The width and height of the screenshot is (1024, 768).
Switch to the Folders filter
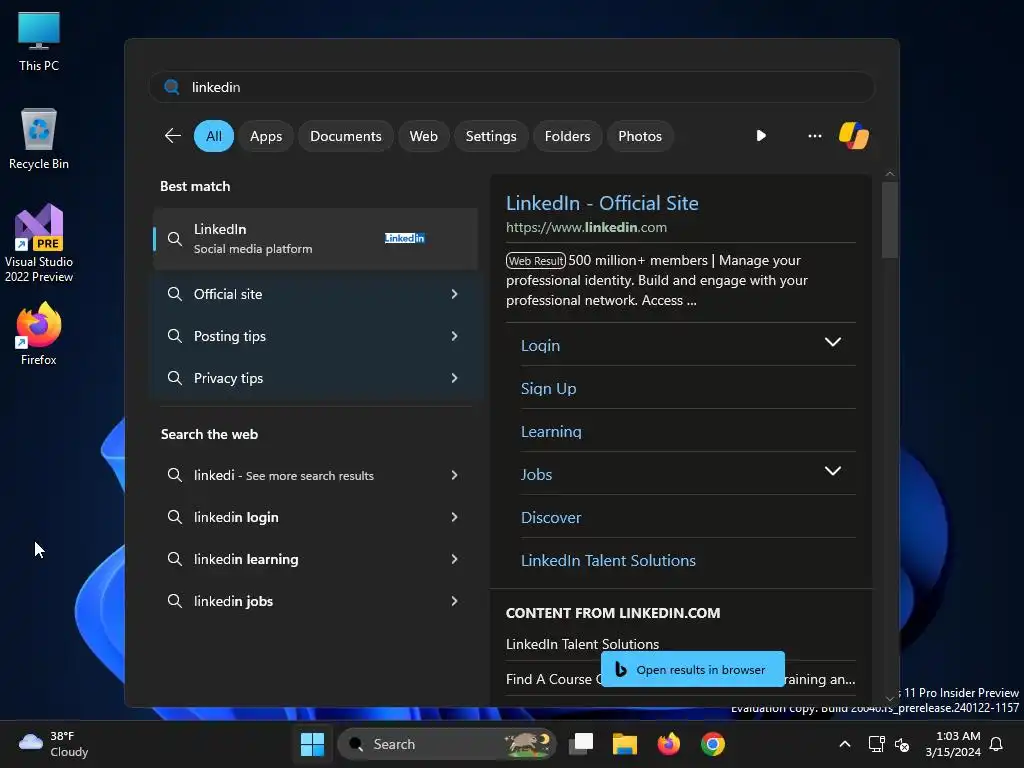567,136
